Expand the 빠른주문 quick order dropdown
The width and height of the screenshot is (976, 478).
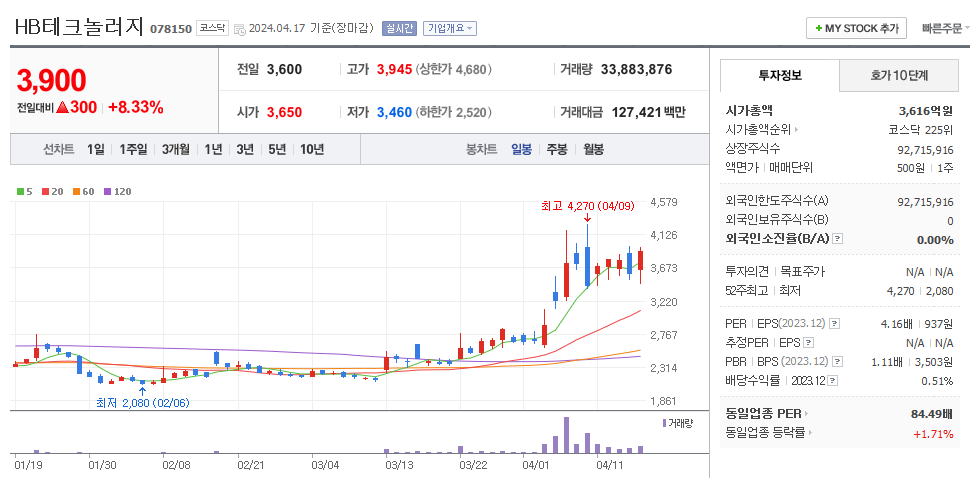[x=946, y=28]
